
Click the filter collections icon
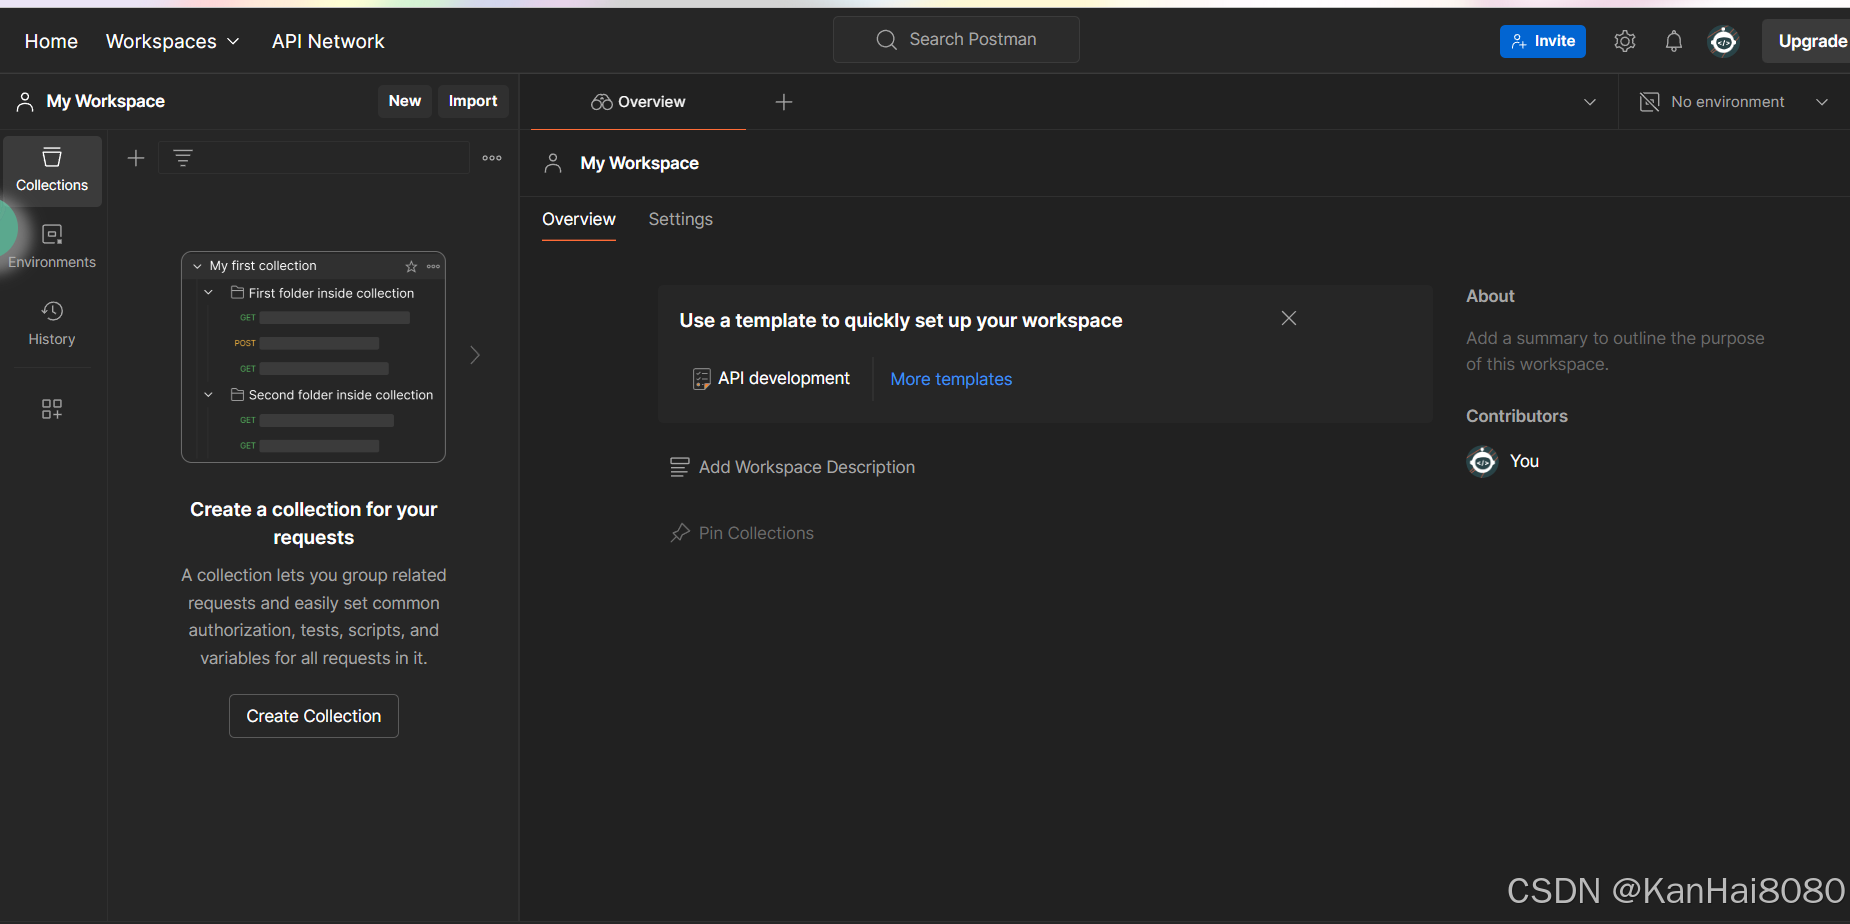point(183,158)
